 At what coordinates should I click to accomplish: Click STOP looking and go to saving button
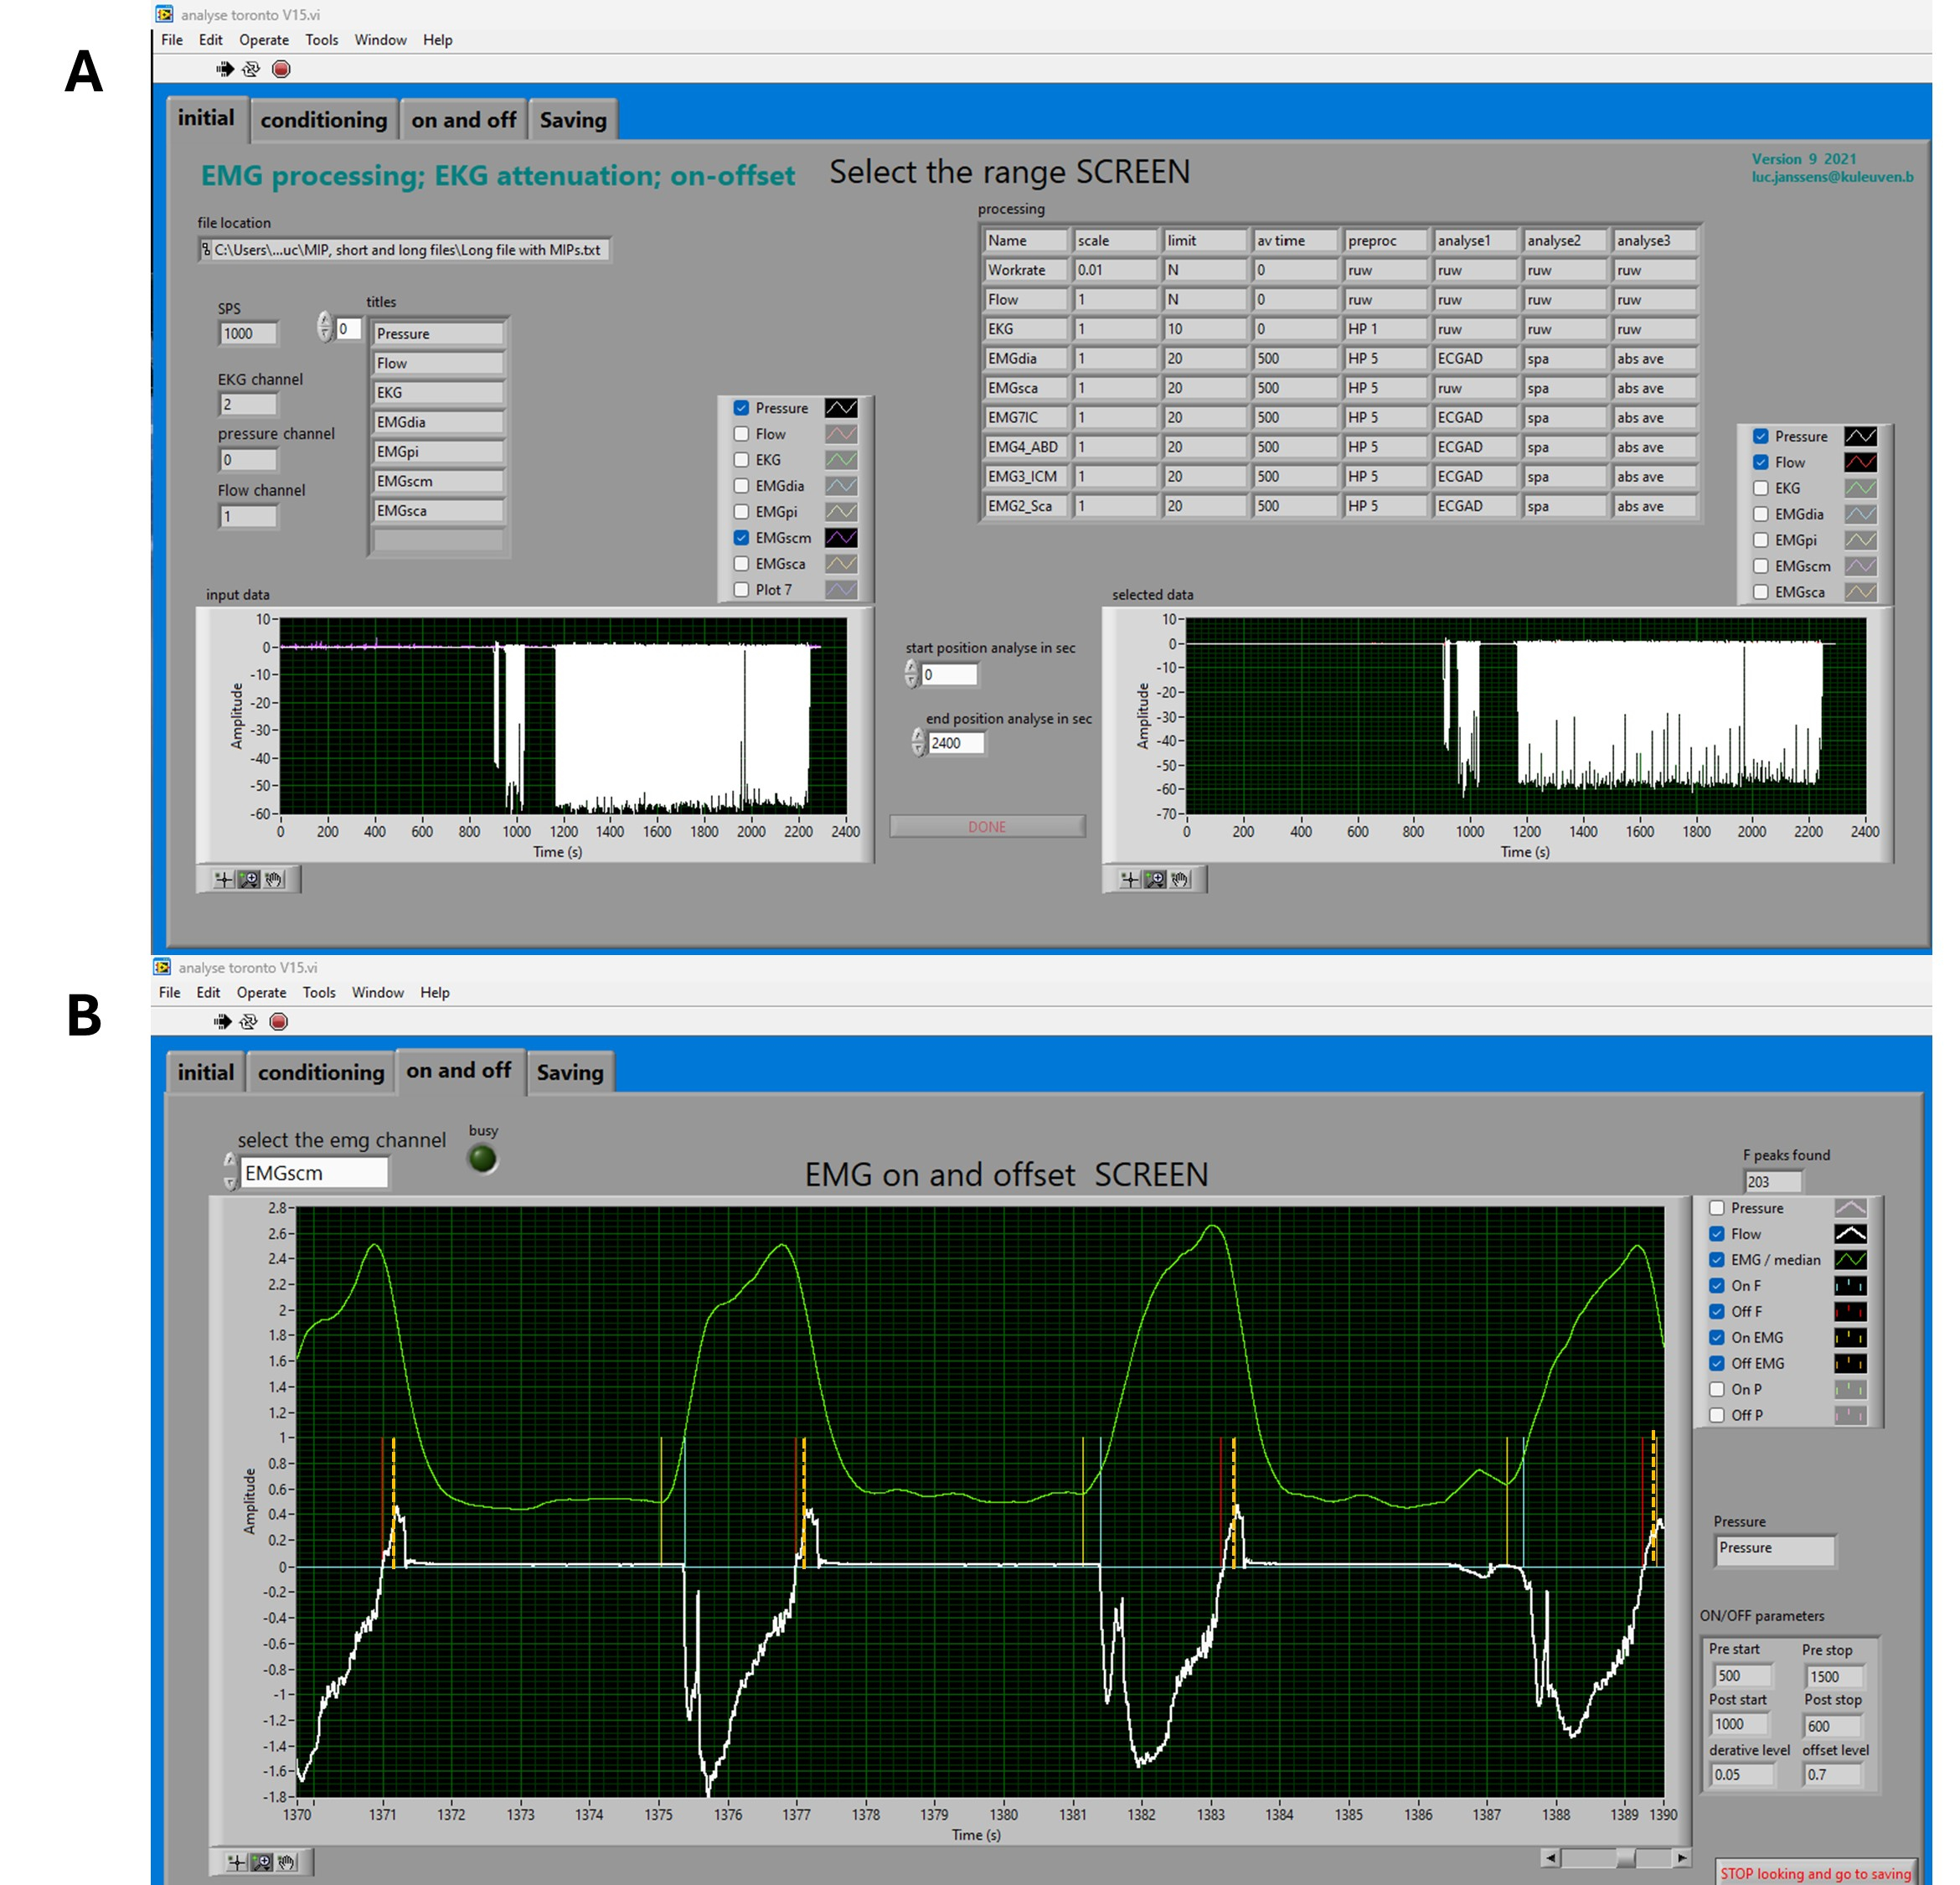point(1815,1873)
